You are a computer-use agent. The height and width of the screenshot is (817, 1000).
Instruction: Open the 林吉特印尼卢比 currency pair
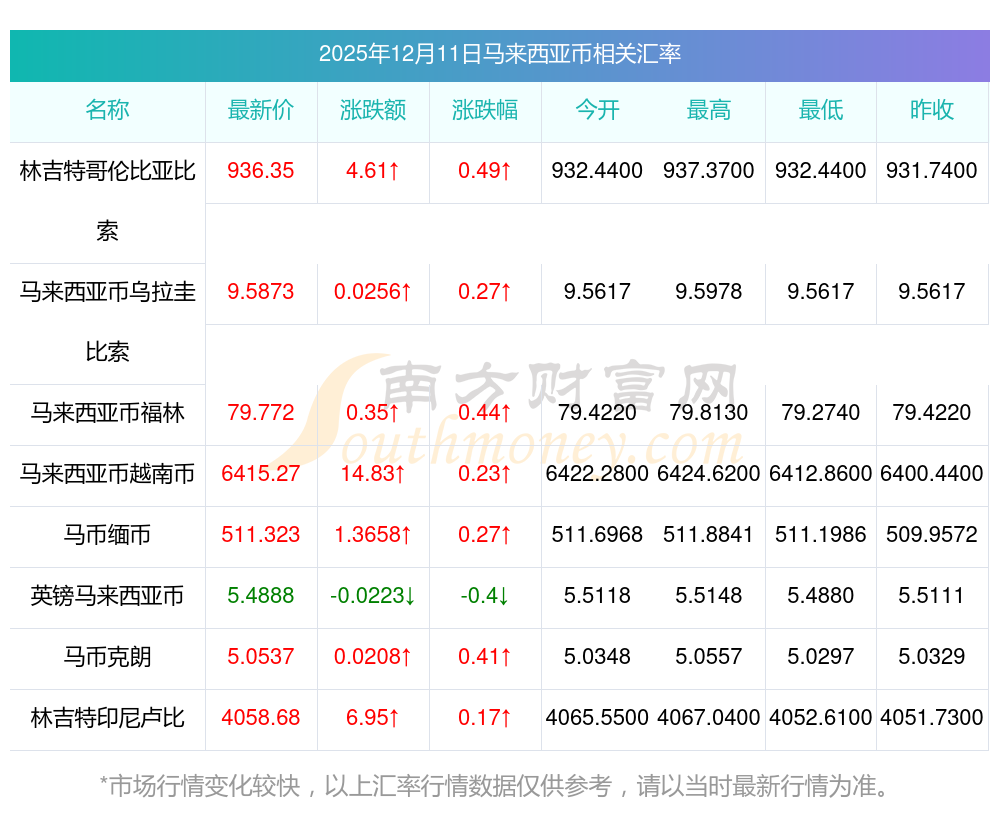(x=107, y=718)
